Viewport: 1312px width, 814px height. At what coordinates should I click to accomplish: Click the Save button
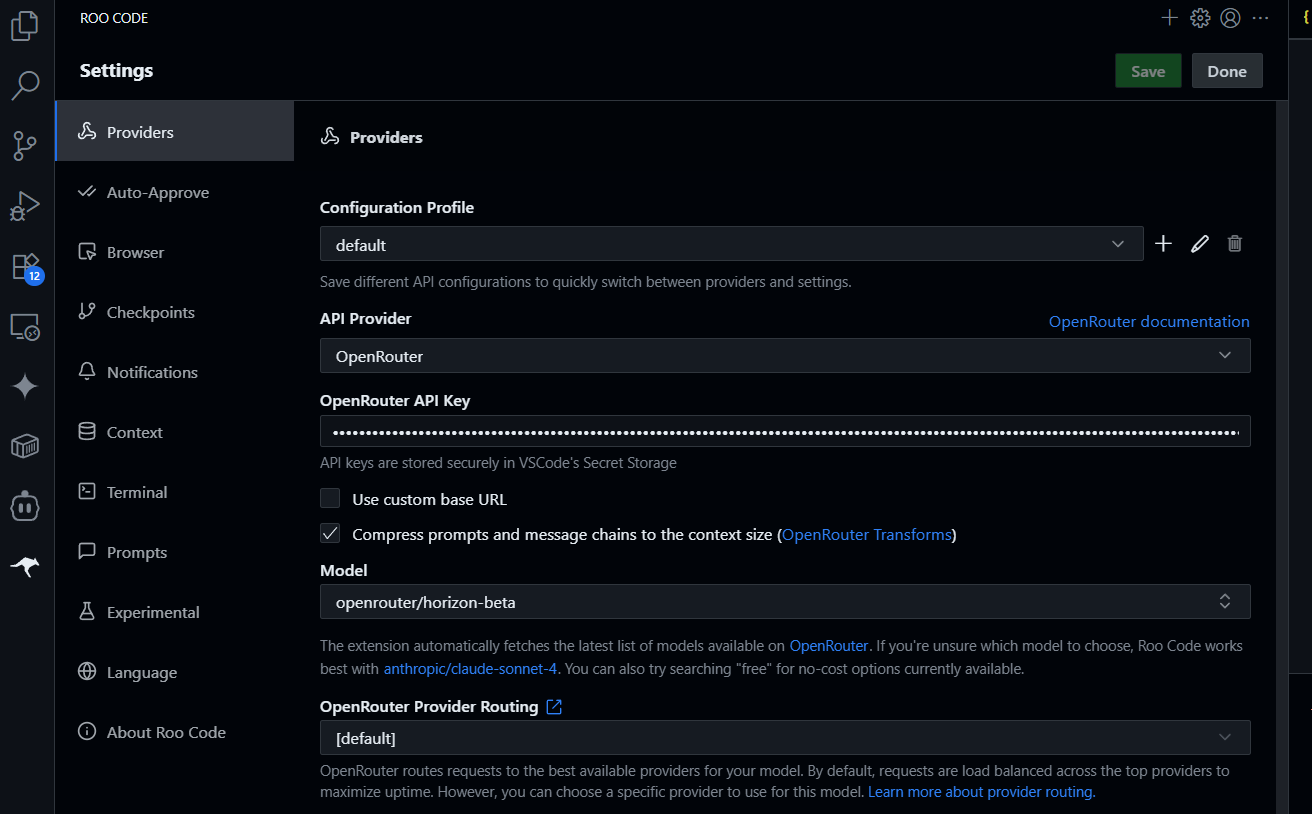[1148, 71]
